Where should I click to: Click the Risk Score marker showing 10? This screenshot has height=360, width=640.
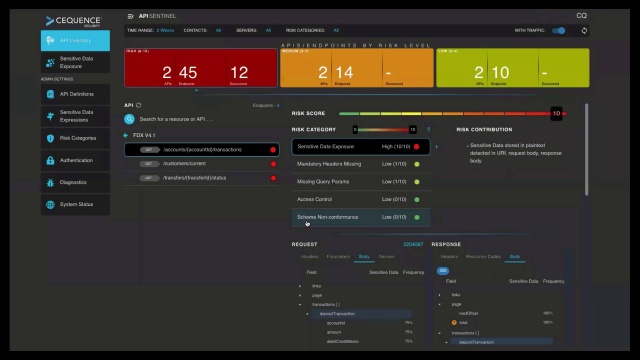pos(556,113)
